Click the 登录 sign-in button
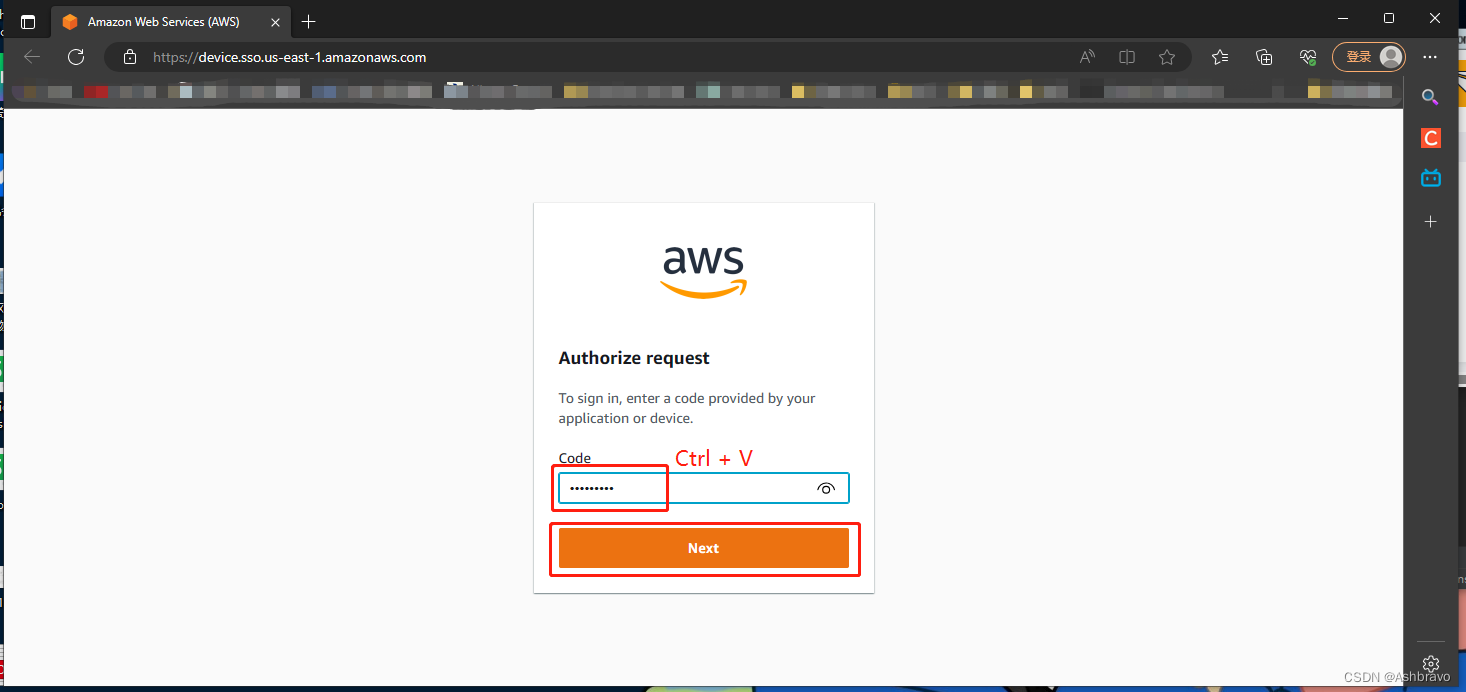Screen dimensions: 1466x692 point(1362,57)
